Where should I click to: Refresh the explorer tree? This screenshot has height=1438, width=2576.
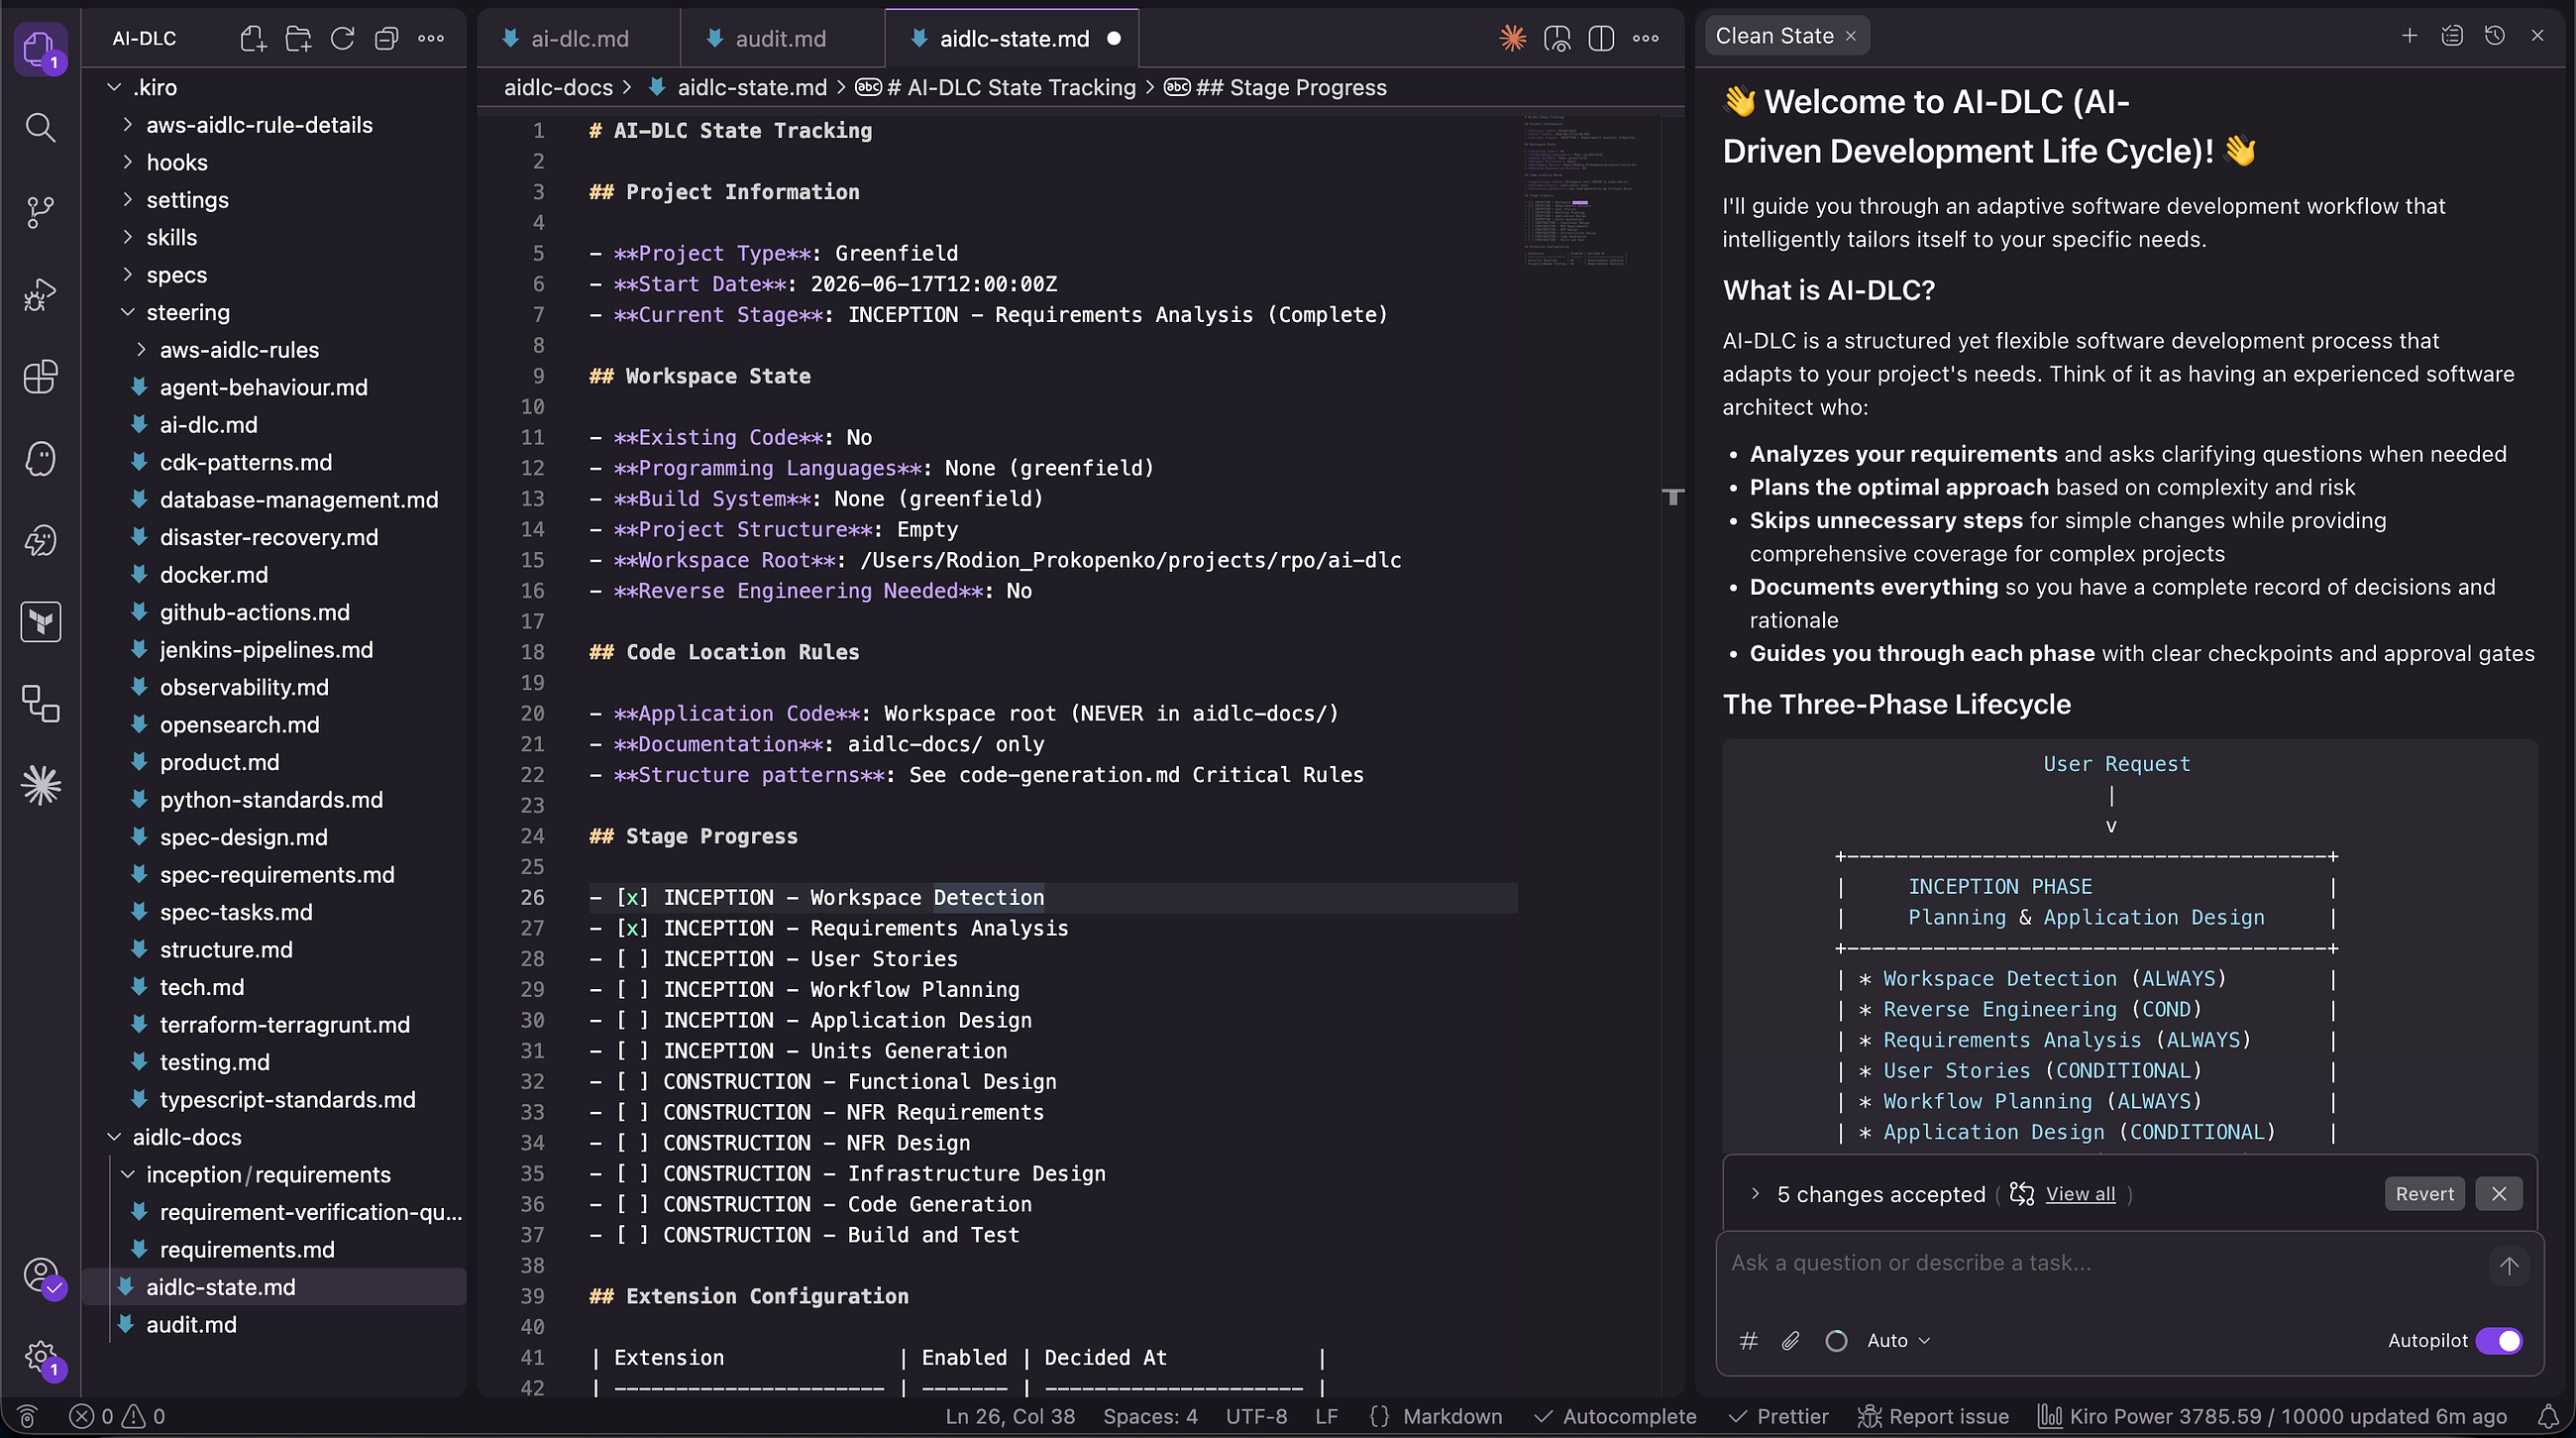click(x=342, y=39)
